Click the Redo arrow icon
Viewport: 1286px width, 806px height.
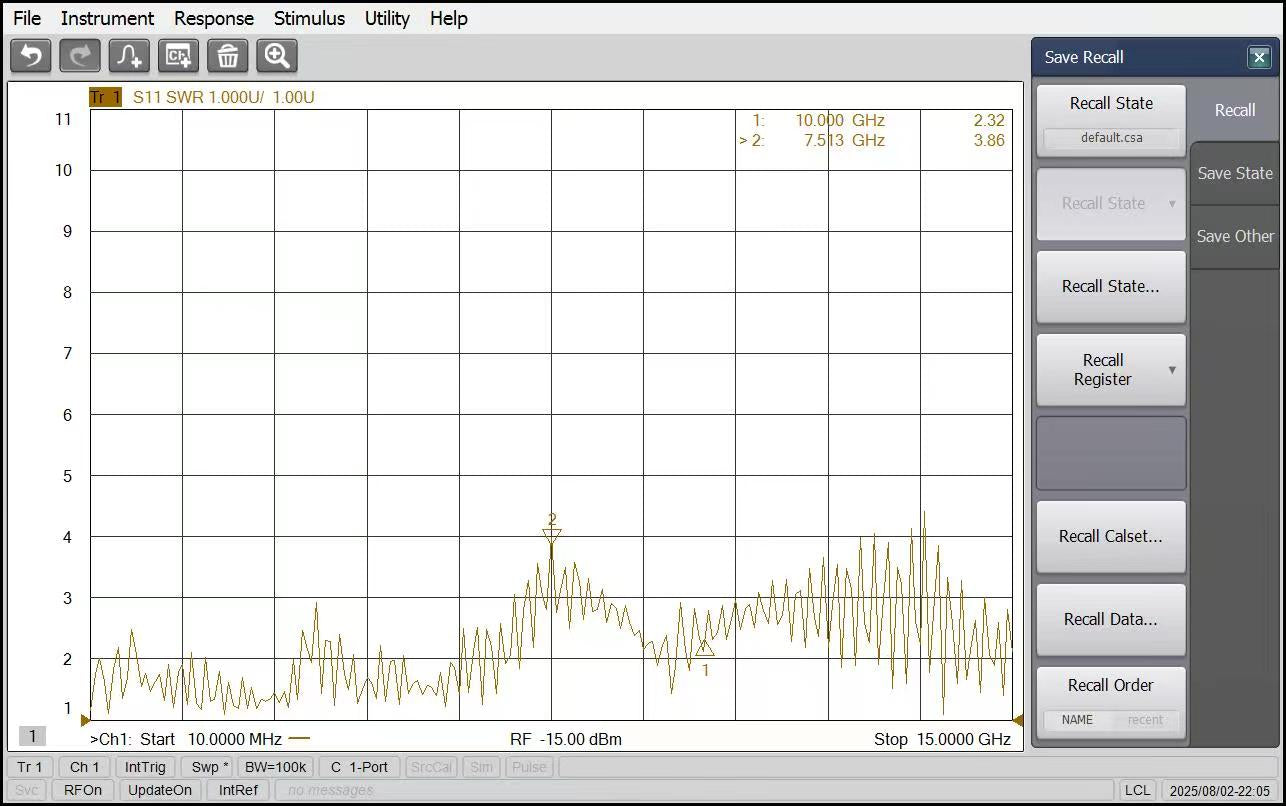coord(80,56)
